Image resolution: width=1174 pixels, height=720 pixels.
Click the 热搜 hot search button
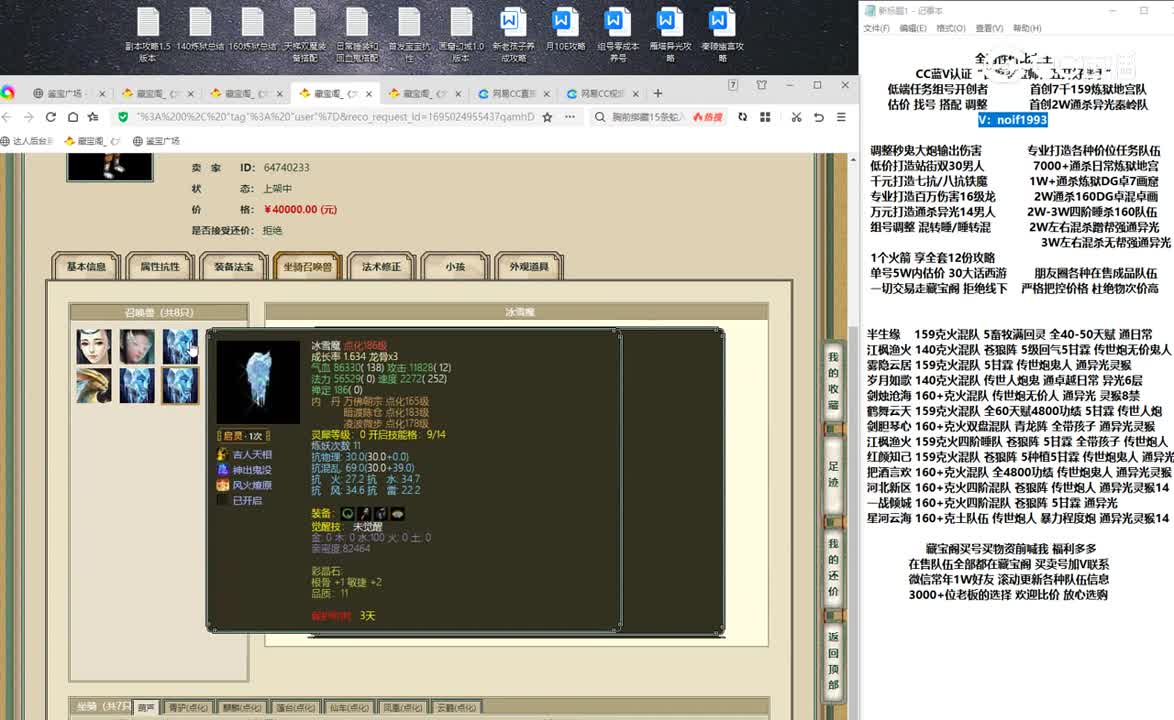point(708,117)
